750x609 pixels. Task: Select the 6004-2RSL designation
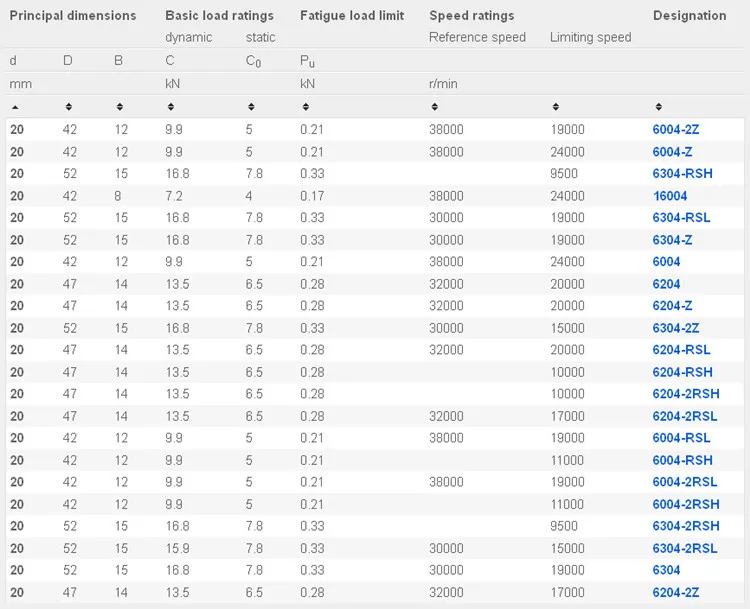pyautogui.click(x=685, y=482)
